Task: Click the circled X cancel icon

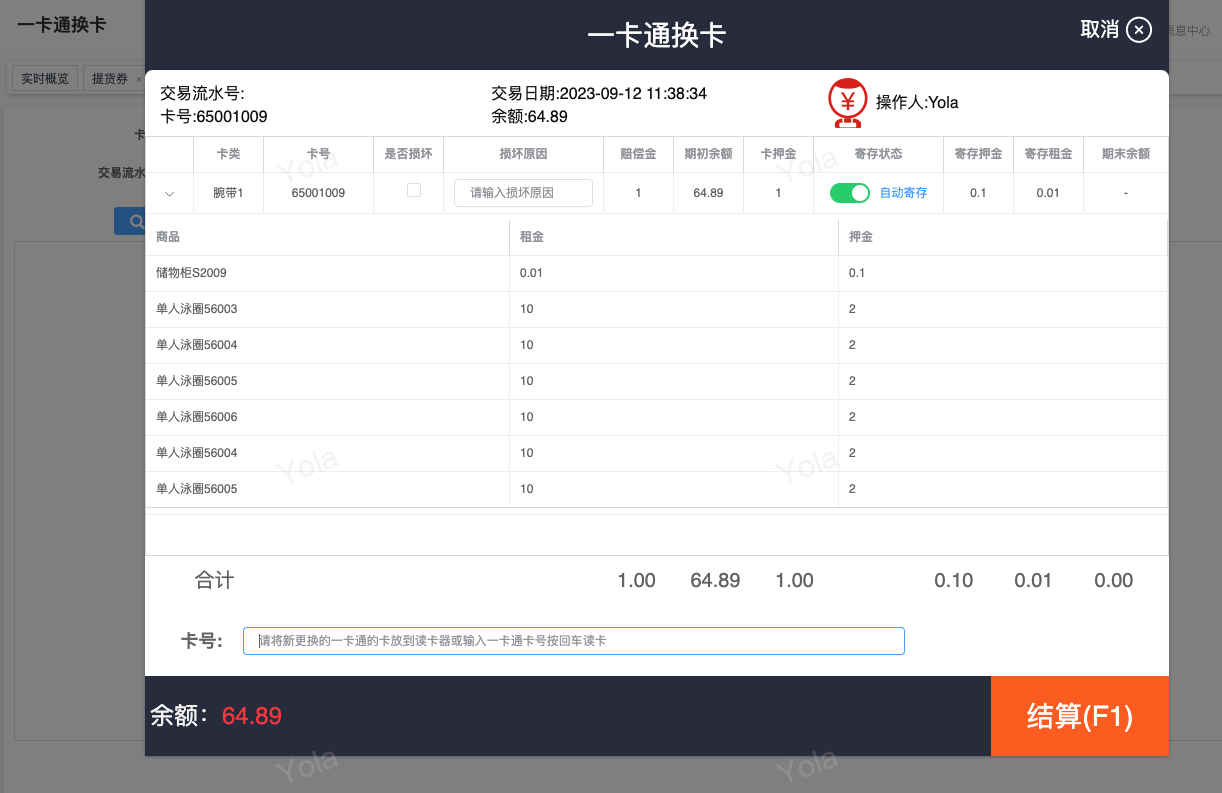Action: (1139, 30)
